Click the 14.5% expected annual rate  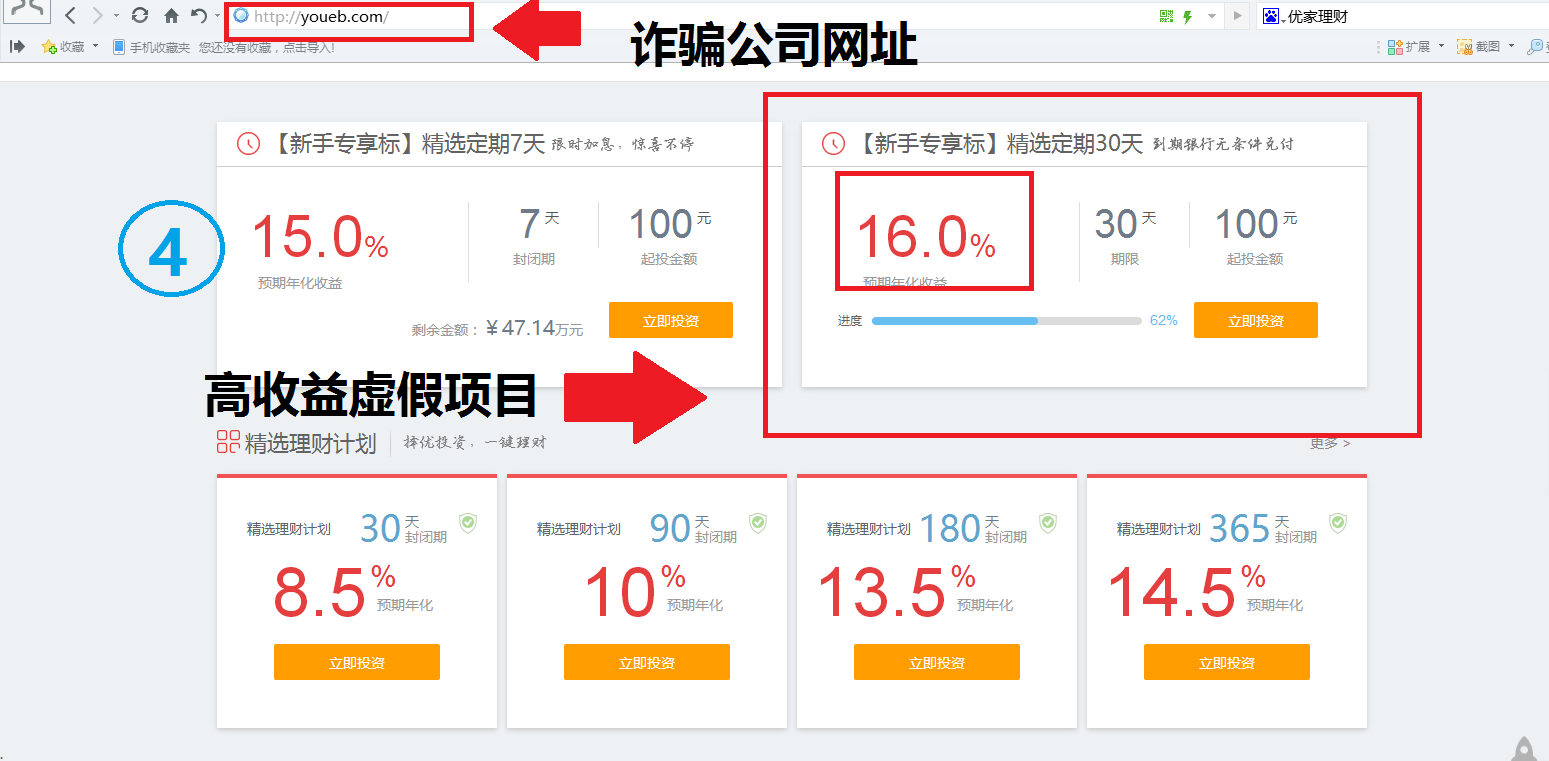pyautogui.click(x=1187, y=591)
